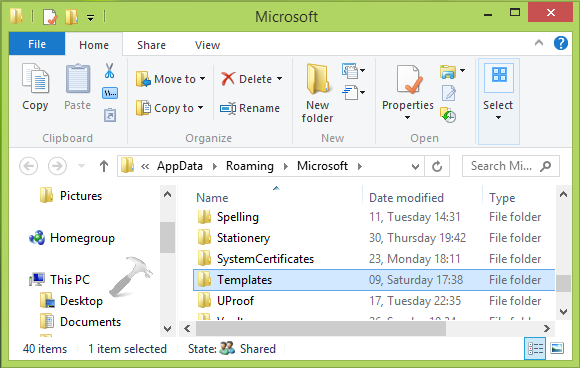Go up one folder level
The width and height of the screenshot is (580, 368).
coord(104,166)
